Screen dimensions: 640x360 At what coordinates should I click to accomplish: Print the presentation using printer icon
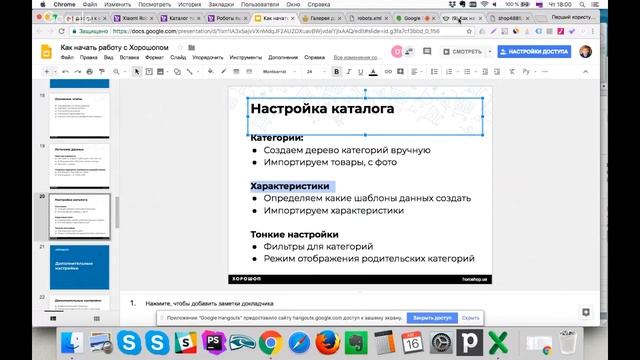[89, 72]
